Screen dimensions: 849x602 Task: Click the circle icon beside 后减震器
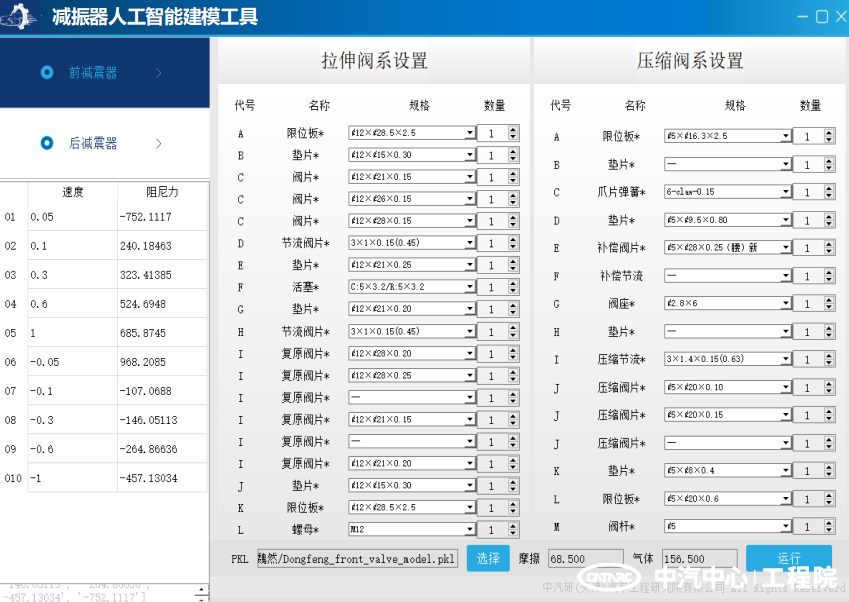(x=47, y=143)
